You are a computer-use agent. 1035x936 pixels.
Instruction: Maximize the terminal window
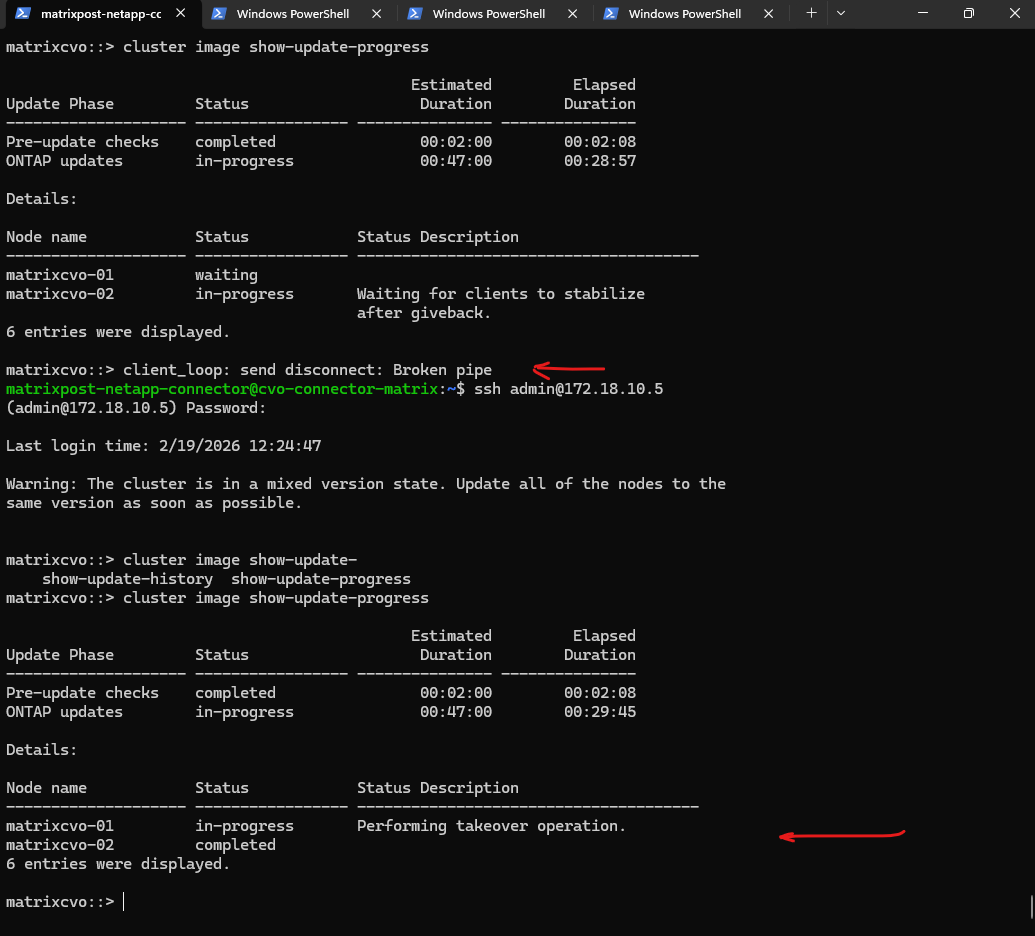pyautogui.click(x=968, y=14)
